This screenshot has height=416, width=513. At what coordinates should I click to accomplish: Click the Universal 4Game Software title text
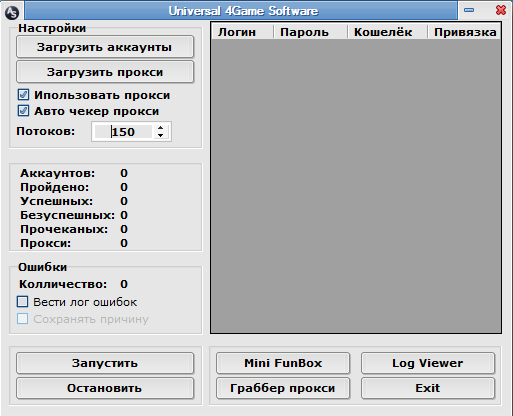point(243,11)
